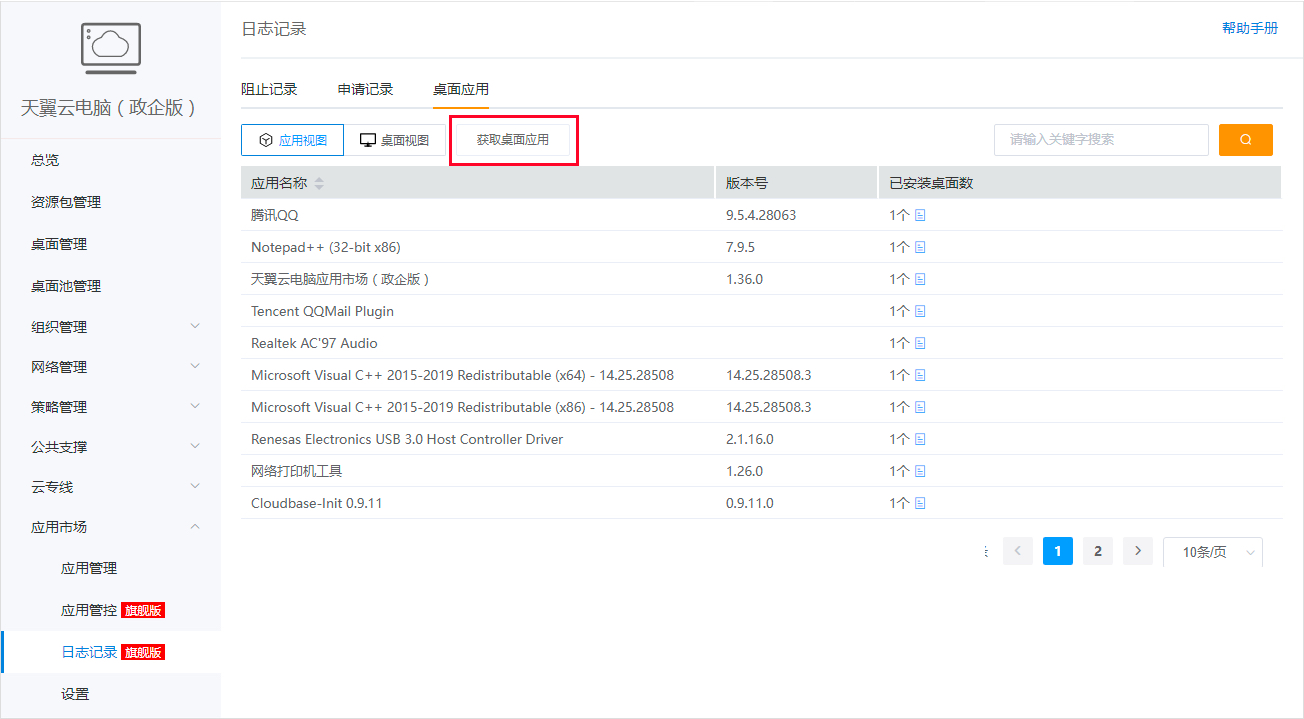
Task: Sort by the 应用名称 column sort arrows
Action: click(x=319, y=184)
